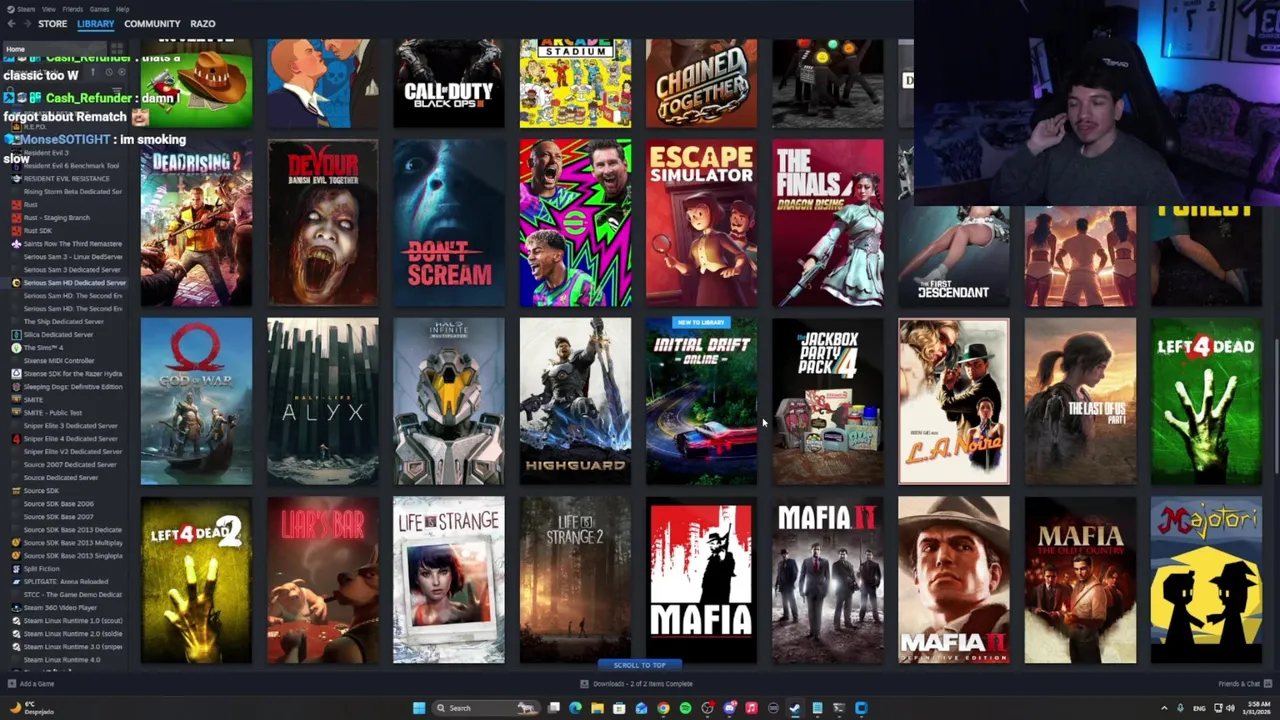Open the Mafia II Definitive Edition cover
This screenshot has width=1280, height=720.
954,580
